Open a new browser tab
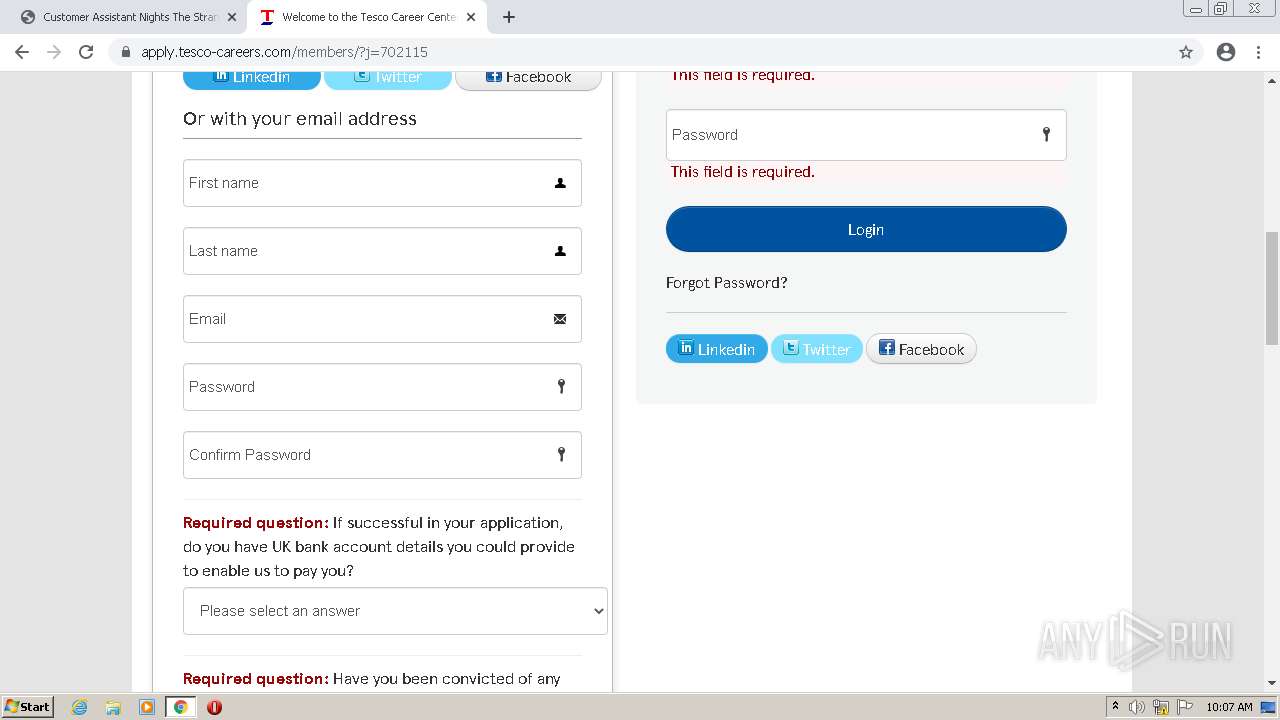The height and width of the screenshot is (720, 1280). [x=509, y=17]
